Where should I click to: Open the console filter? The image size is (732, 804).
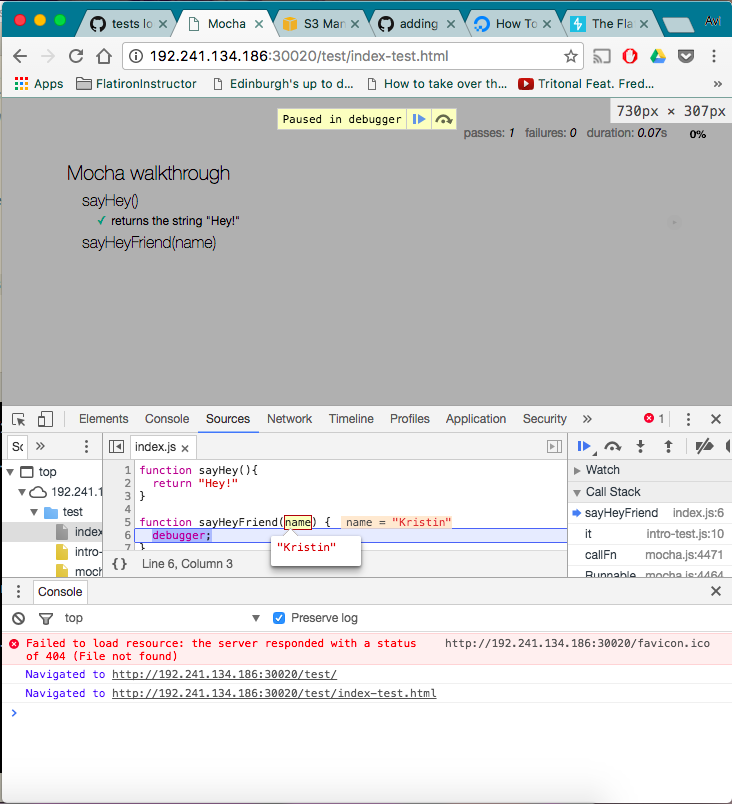click(x=46, y=618)
